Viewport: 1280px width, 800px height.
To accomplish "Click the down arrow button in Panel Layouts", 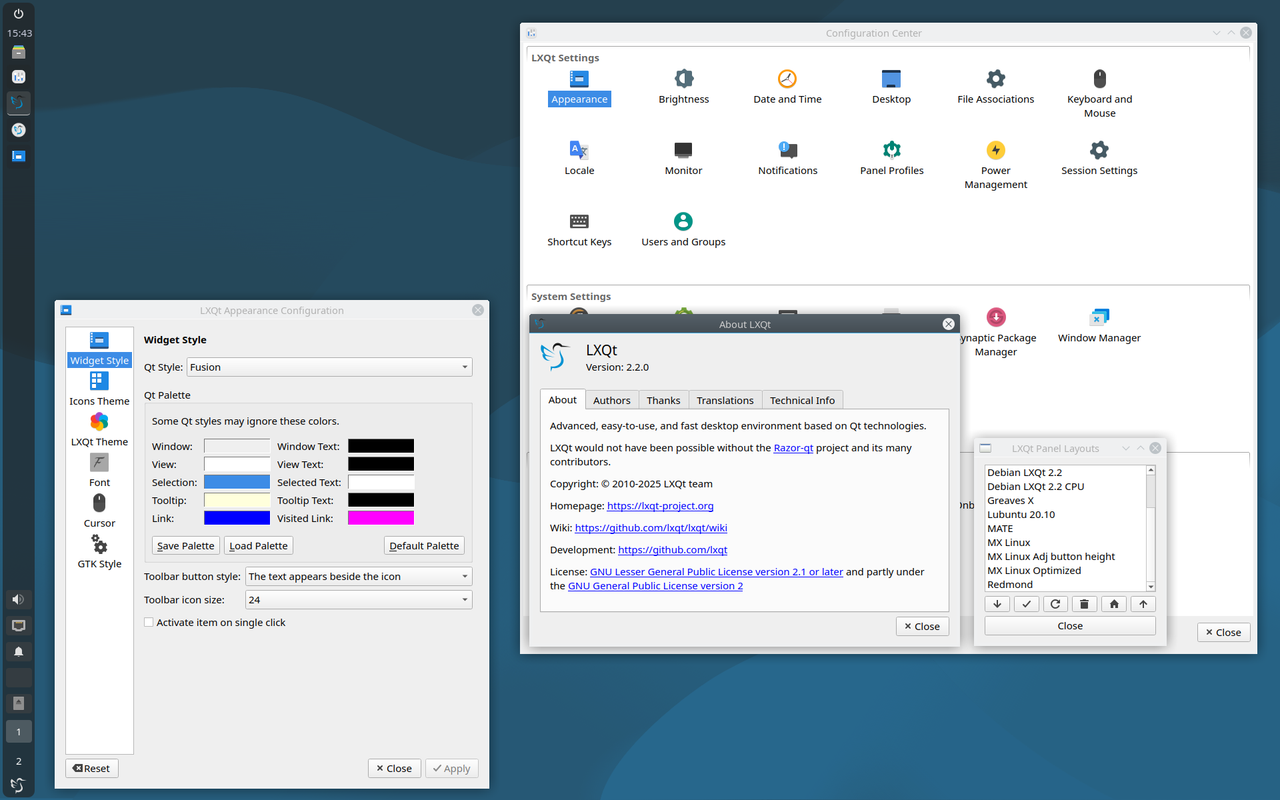I will [997, 604].
